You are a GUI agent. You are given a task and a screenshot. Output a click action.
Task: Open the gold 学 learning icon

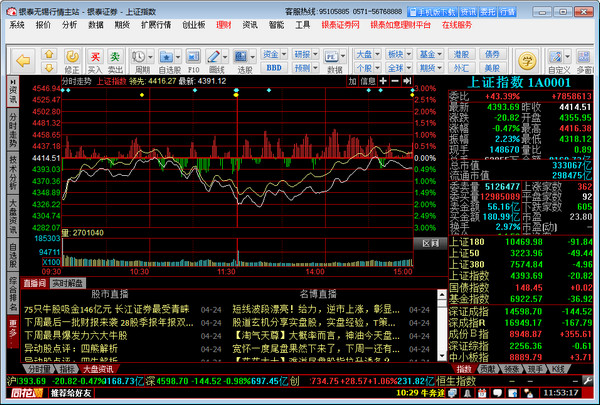coord(527,60)
